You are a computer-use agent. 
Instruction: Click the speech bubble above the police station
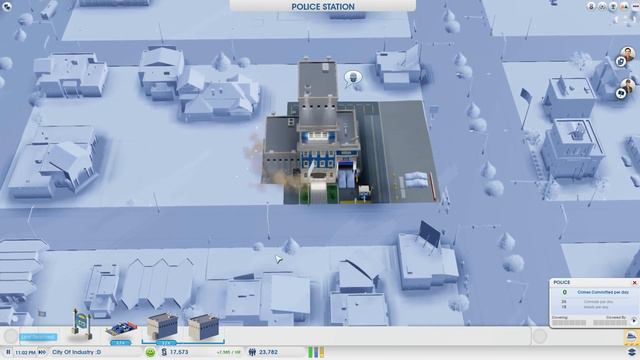point(353,78)
